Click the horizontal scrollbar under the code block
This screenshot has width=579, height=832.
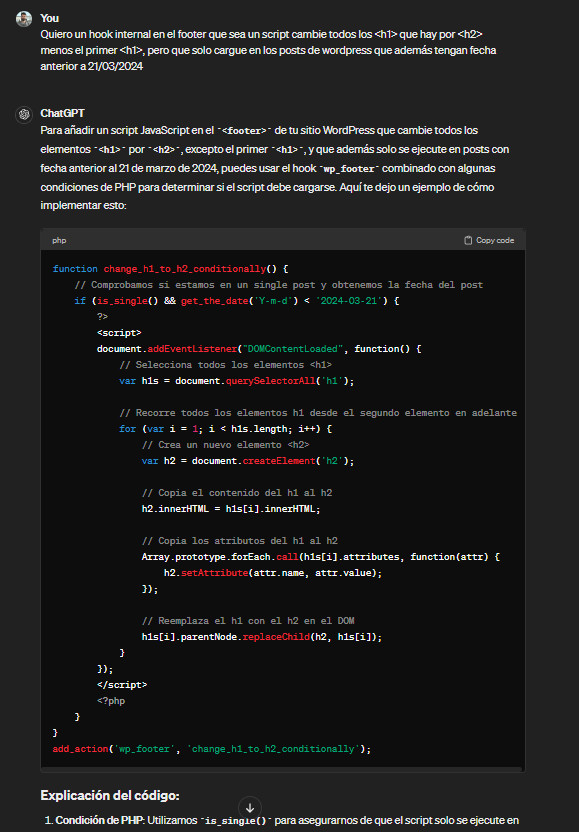pos(283,769)
